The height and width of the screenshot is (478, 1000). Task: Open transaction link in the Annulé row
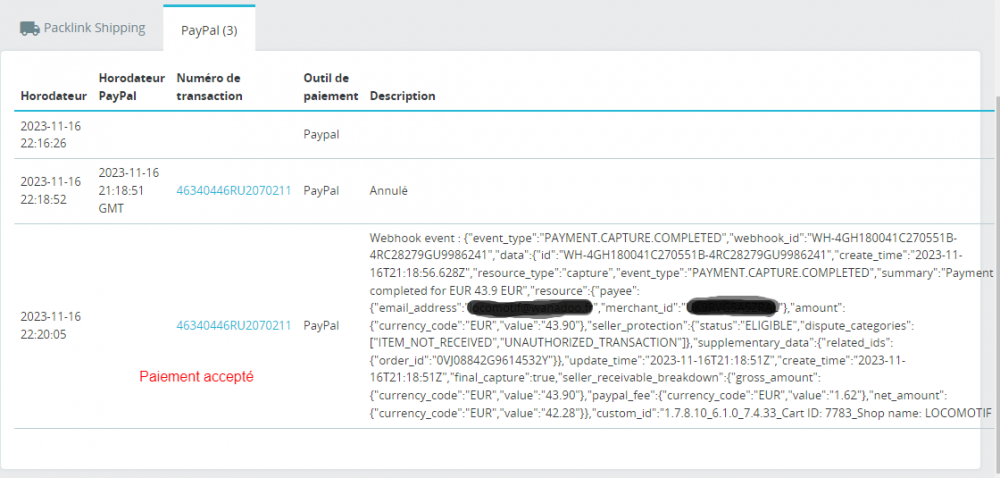[x=233, y=189]
